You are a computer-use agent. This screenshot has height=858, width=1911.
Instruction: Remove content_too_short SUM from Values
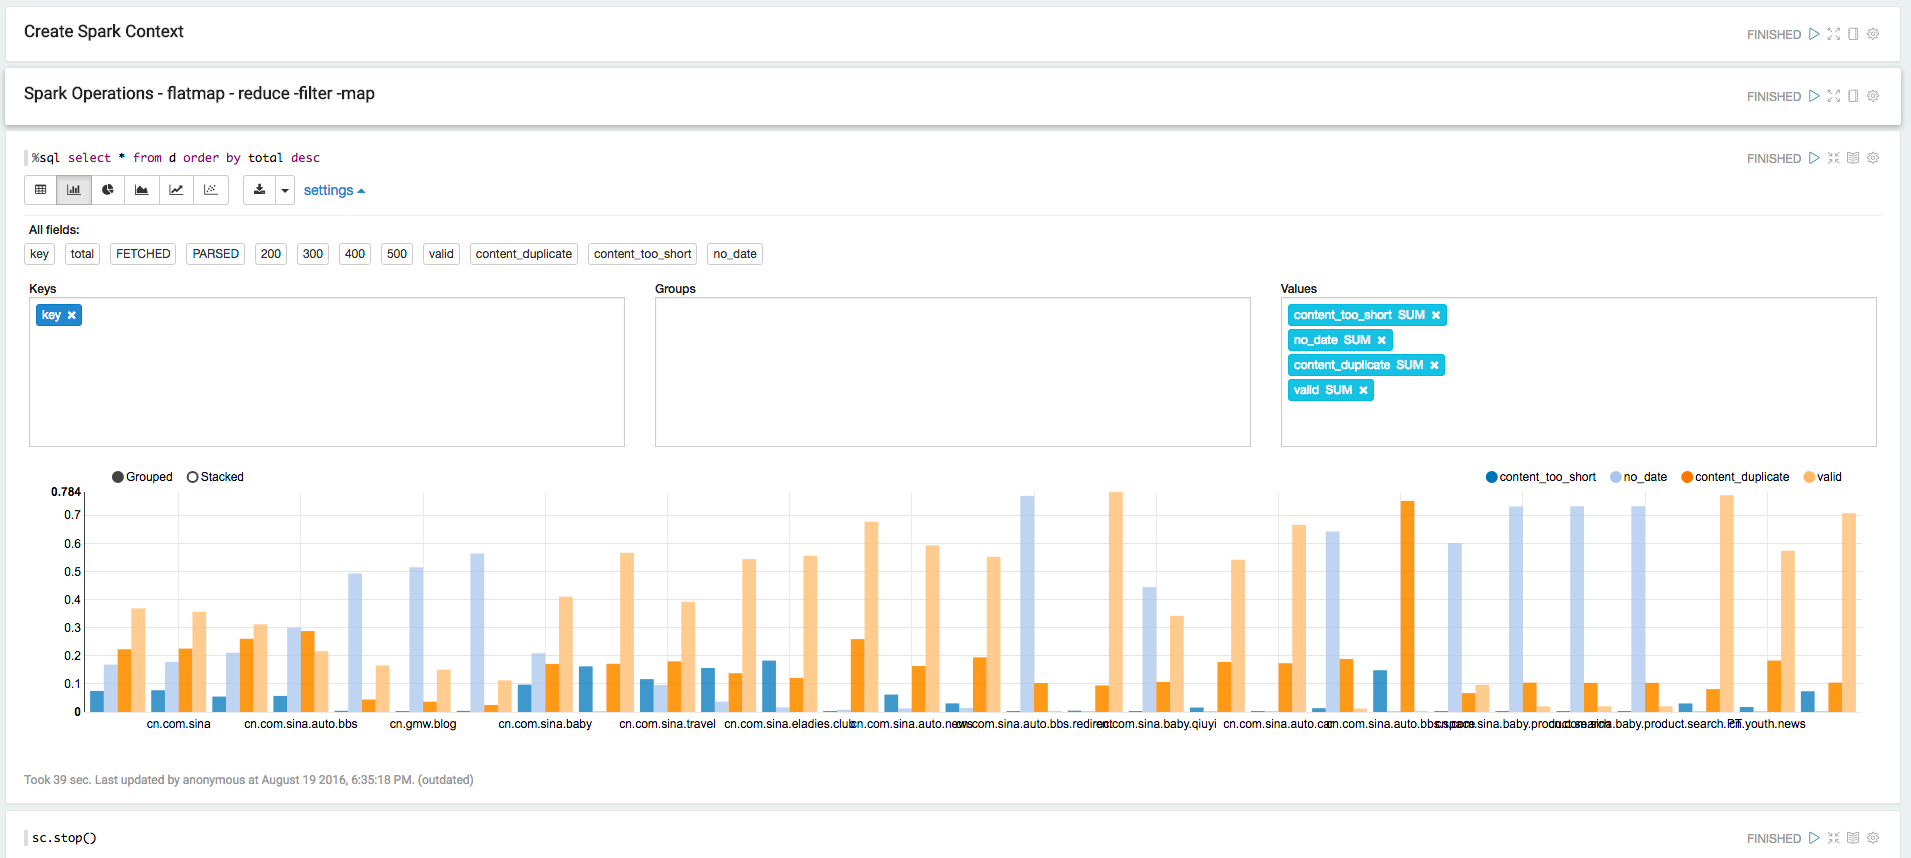point(1436,315)
